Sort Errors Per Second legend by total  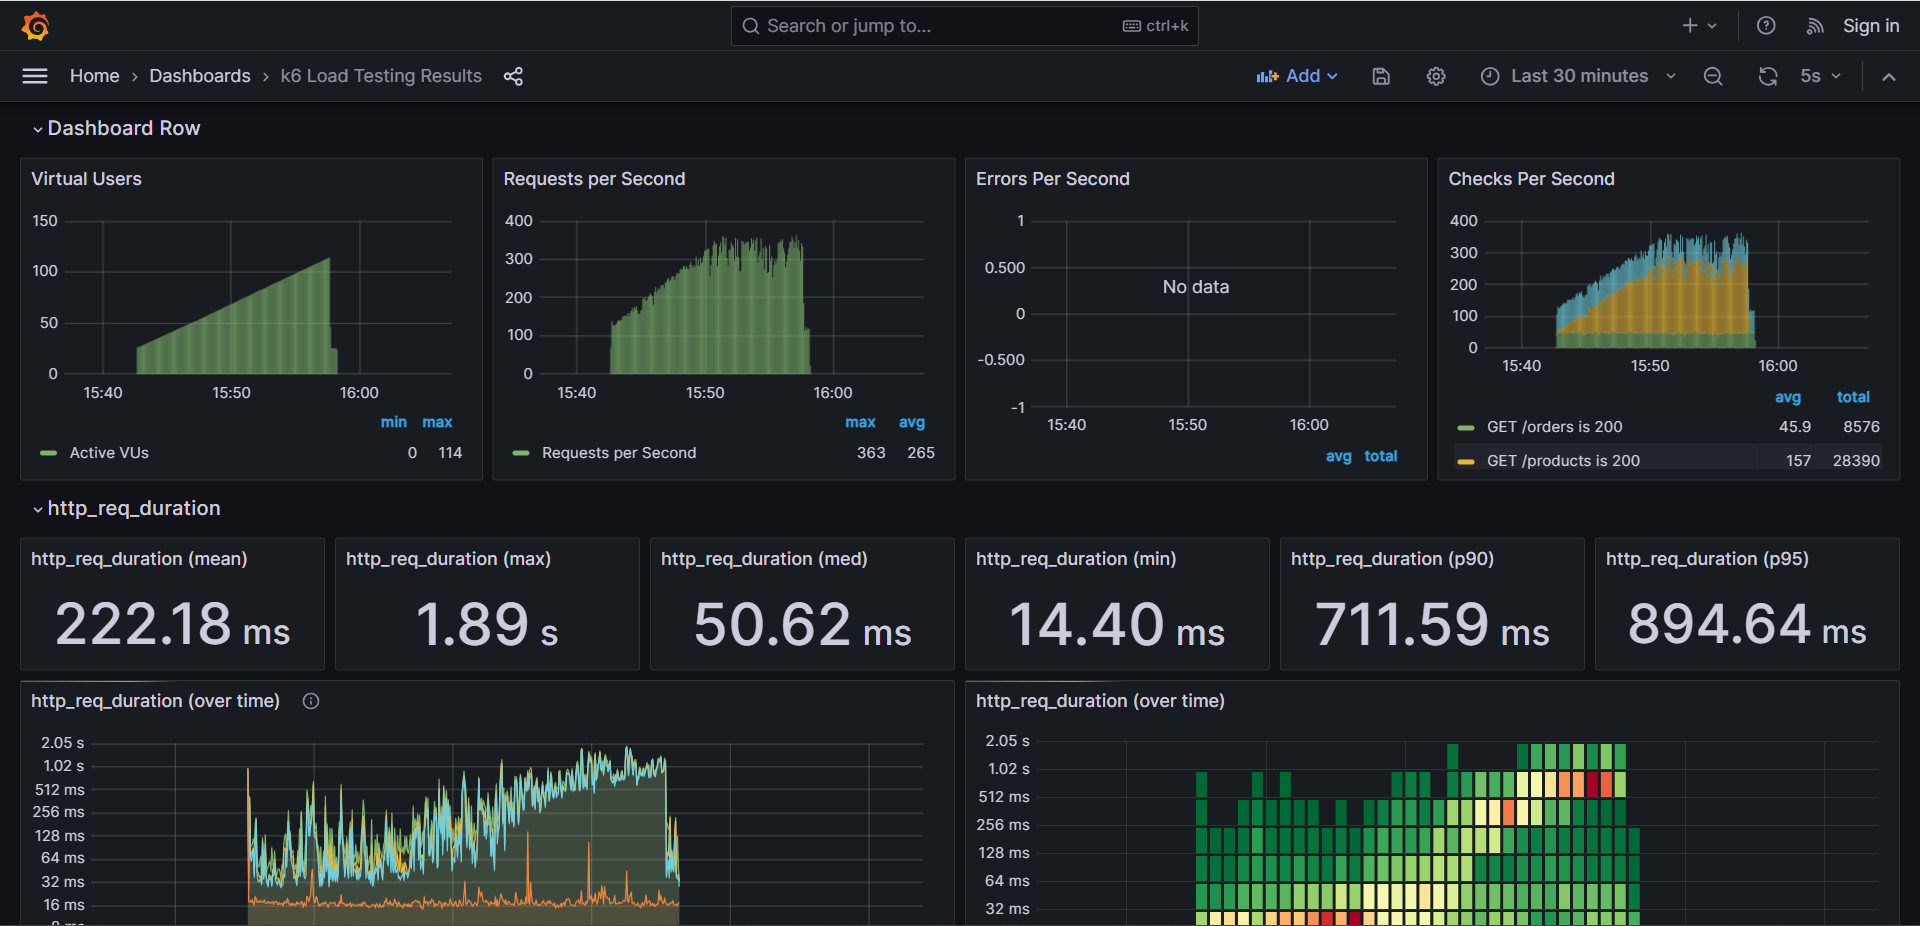click(1381, 456)
